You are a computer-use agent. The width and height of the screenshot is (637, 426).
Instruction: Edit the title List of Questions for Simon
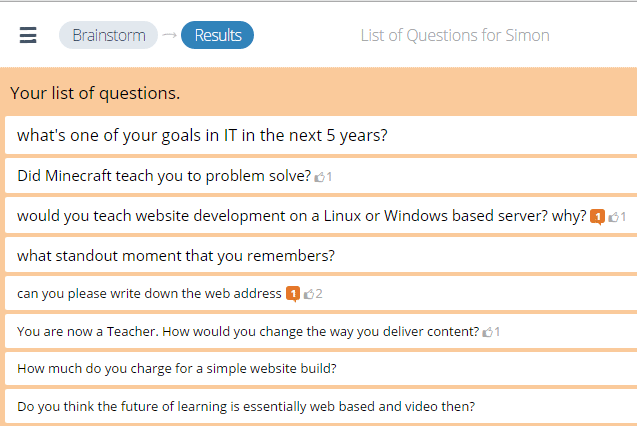(x=455, y=36)
